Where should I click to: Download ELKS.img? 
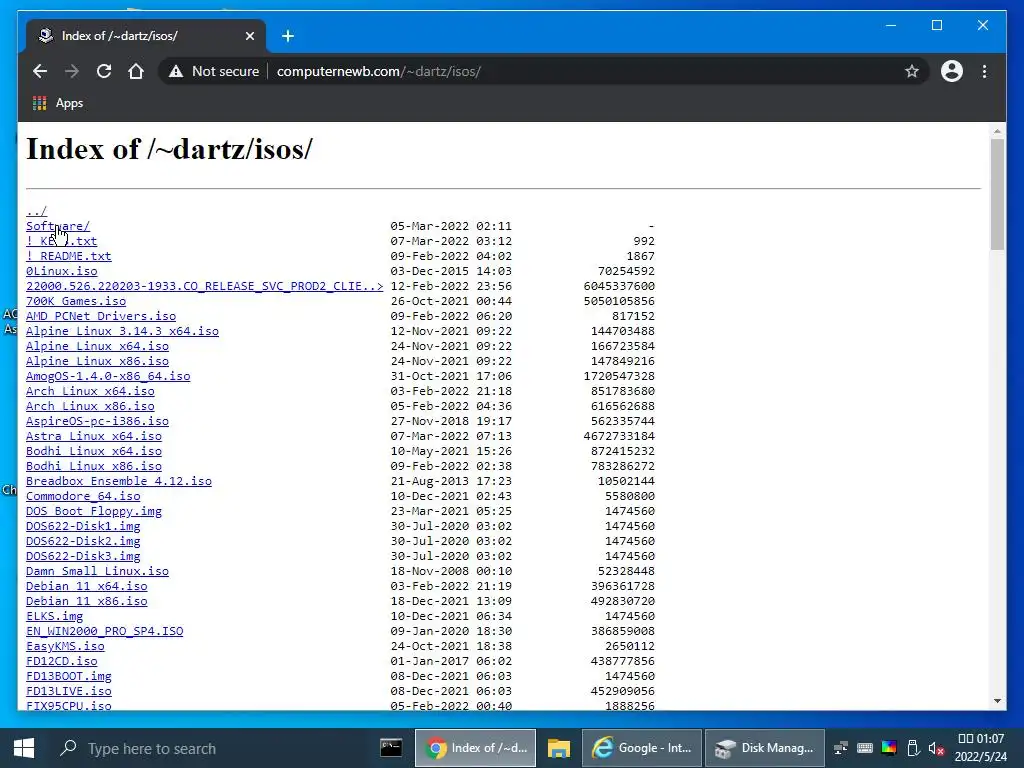(54, 616)
